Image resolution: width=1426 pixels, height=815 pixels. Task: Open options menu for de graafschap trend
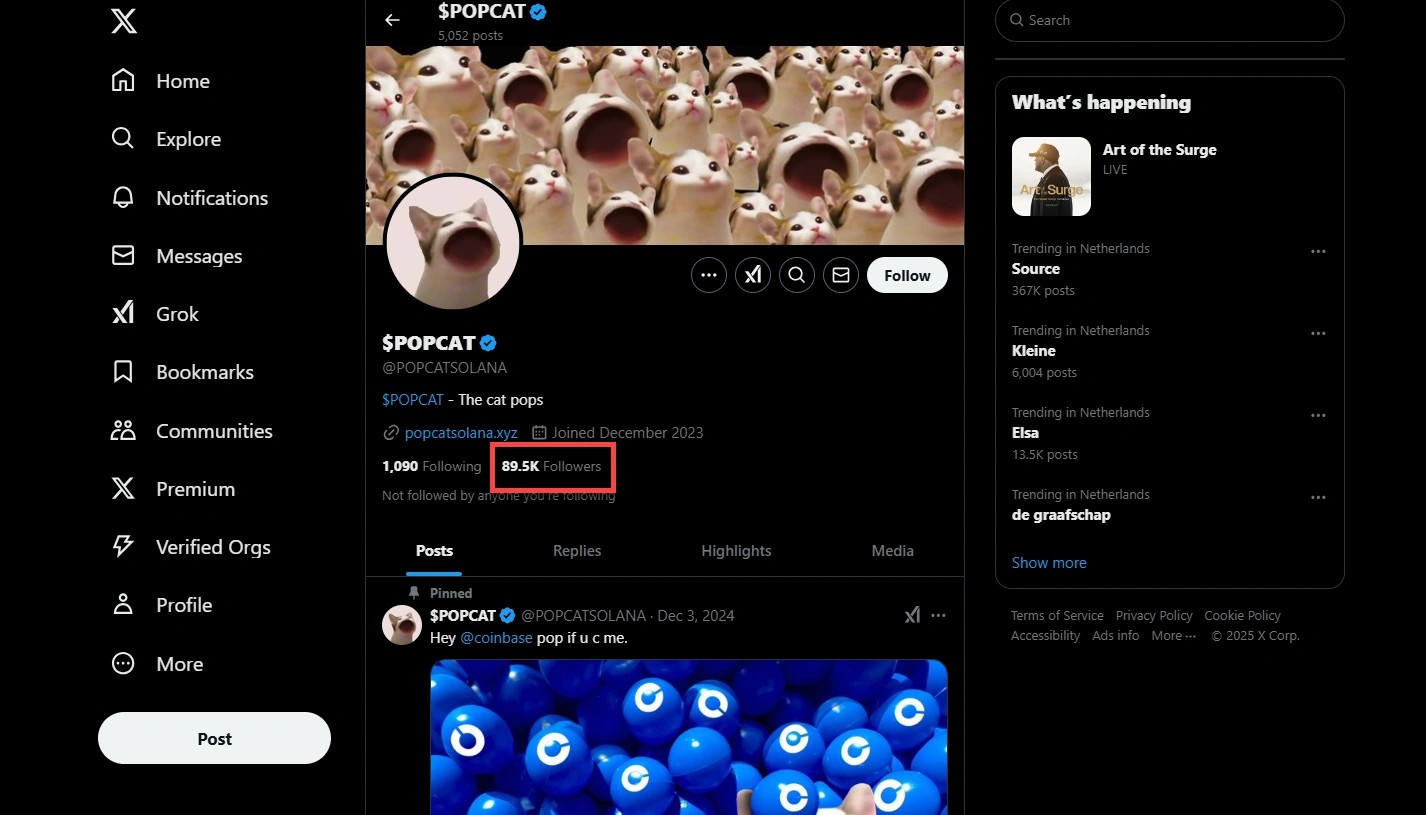click(1318, 498)
